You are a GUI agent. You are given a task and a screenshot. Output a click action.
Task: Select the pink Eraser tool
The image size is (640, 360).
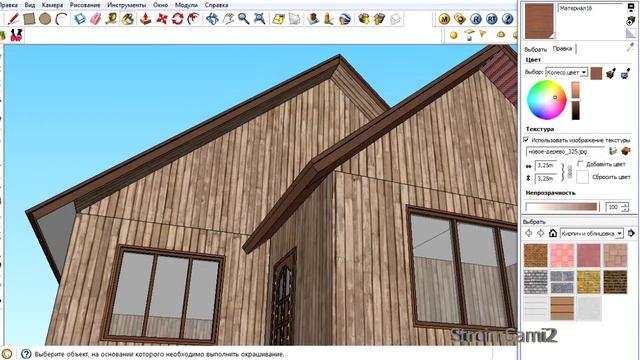95,19
